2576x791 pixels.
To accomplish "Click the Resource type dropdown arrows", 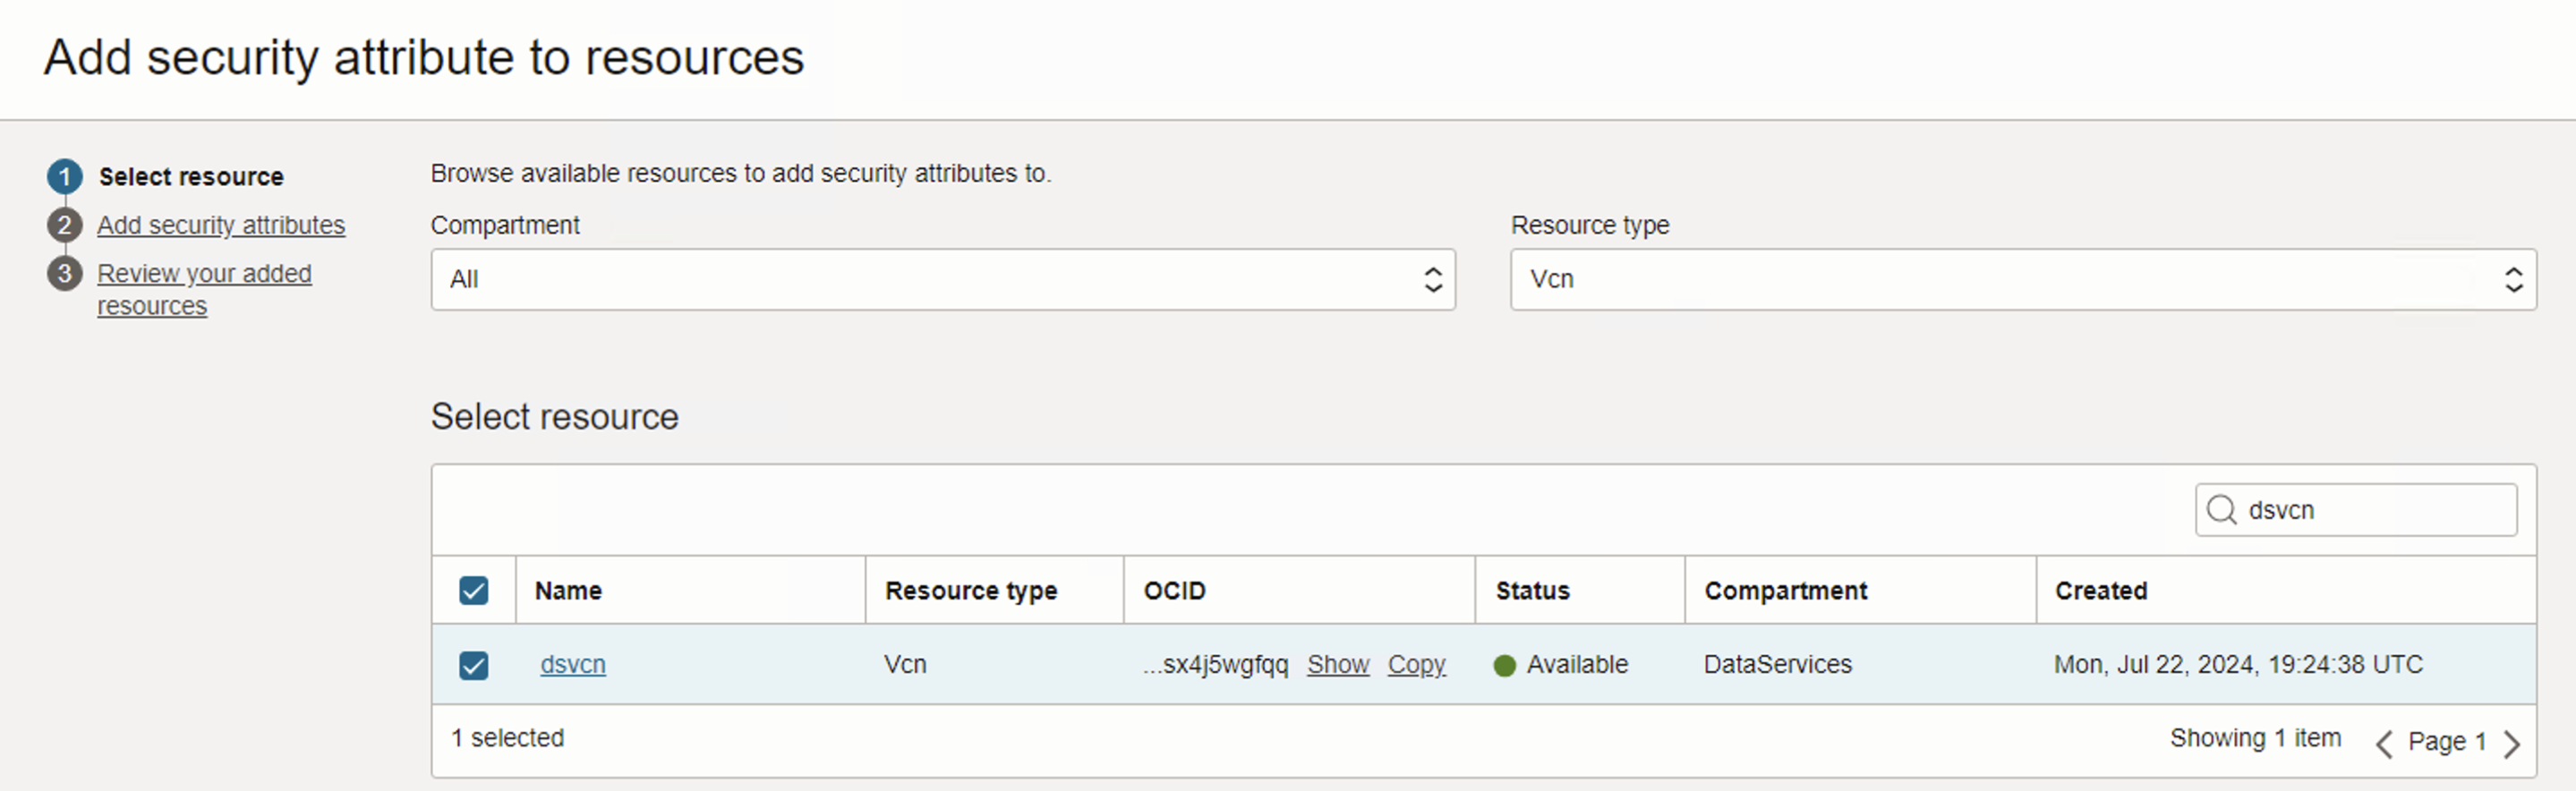I will [x=2513, y=280].
